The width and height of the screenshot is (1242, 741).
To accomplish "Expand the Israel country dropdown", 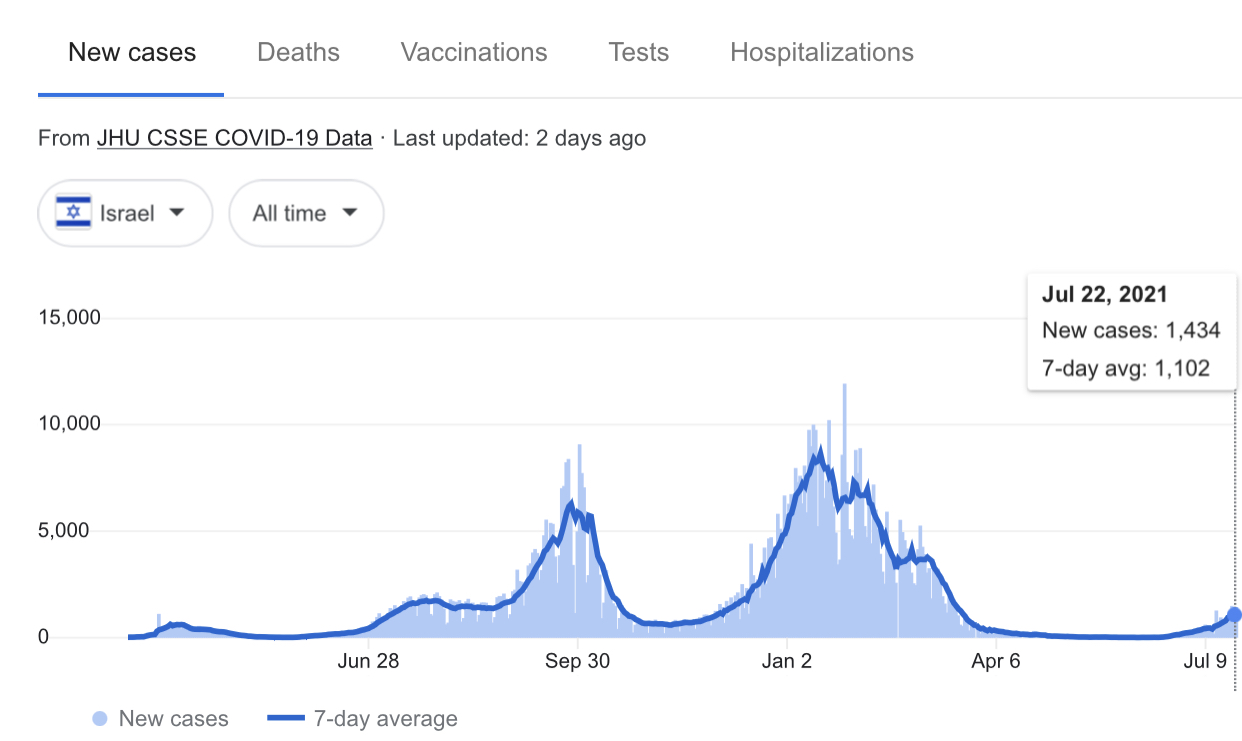I will pos(126,213).
